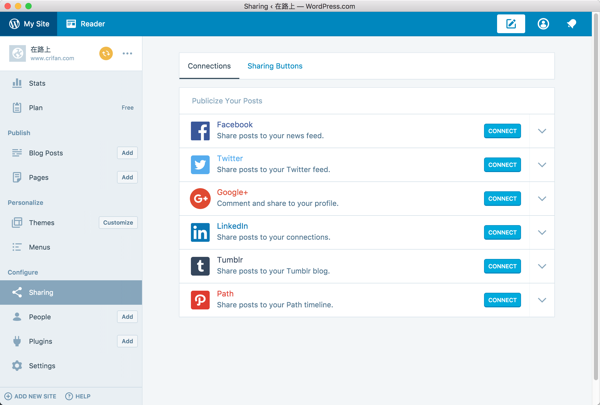This screenshot has width=600, height=405.
Task: Add a new blog post
Action: 127,153
